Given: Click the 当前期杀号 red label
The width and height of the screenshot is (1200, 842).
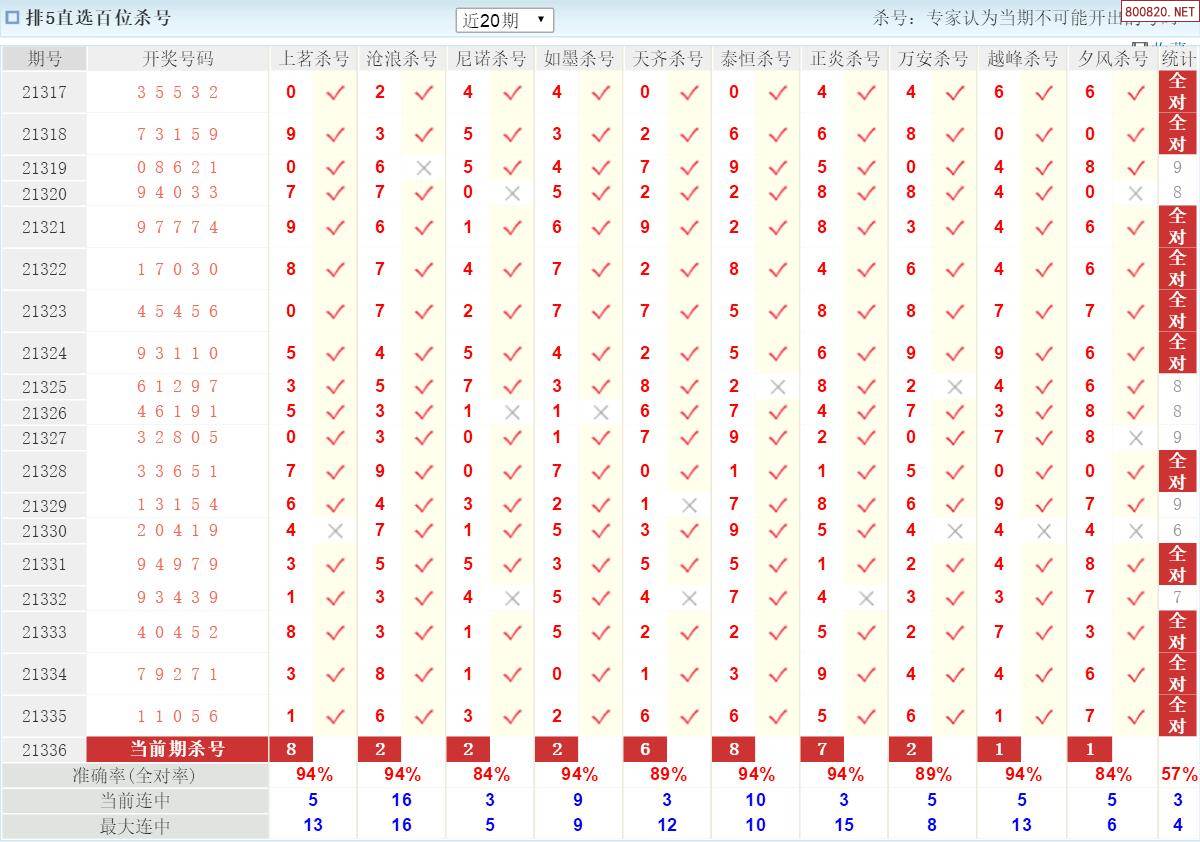Looking at the screenshot, I should (178, 749).
